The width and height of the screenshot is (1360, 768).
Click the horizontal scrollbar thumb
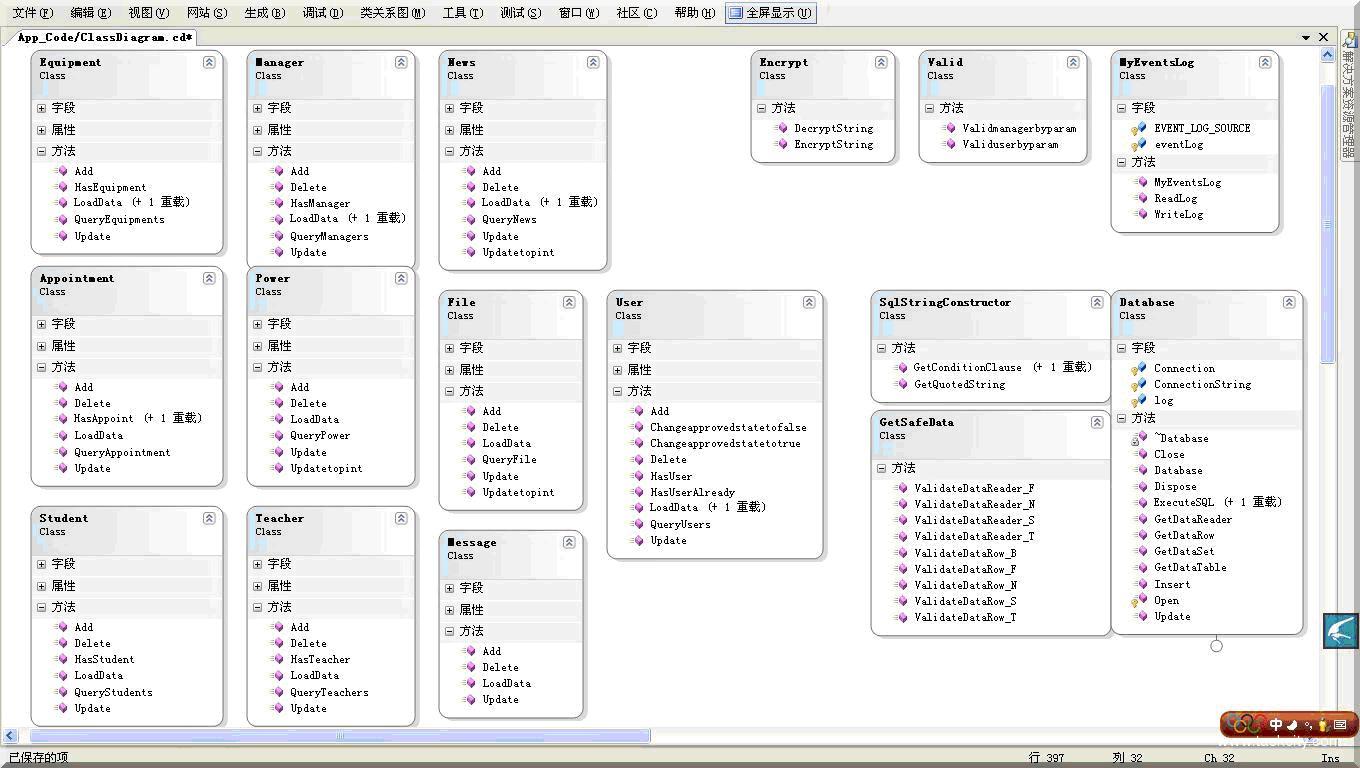point(340,736)
